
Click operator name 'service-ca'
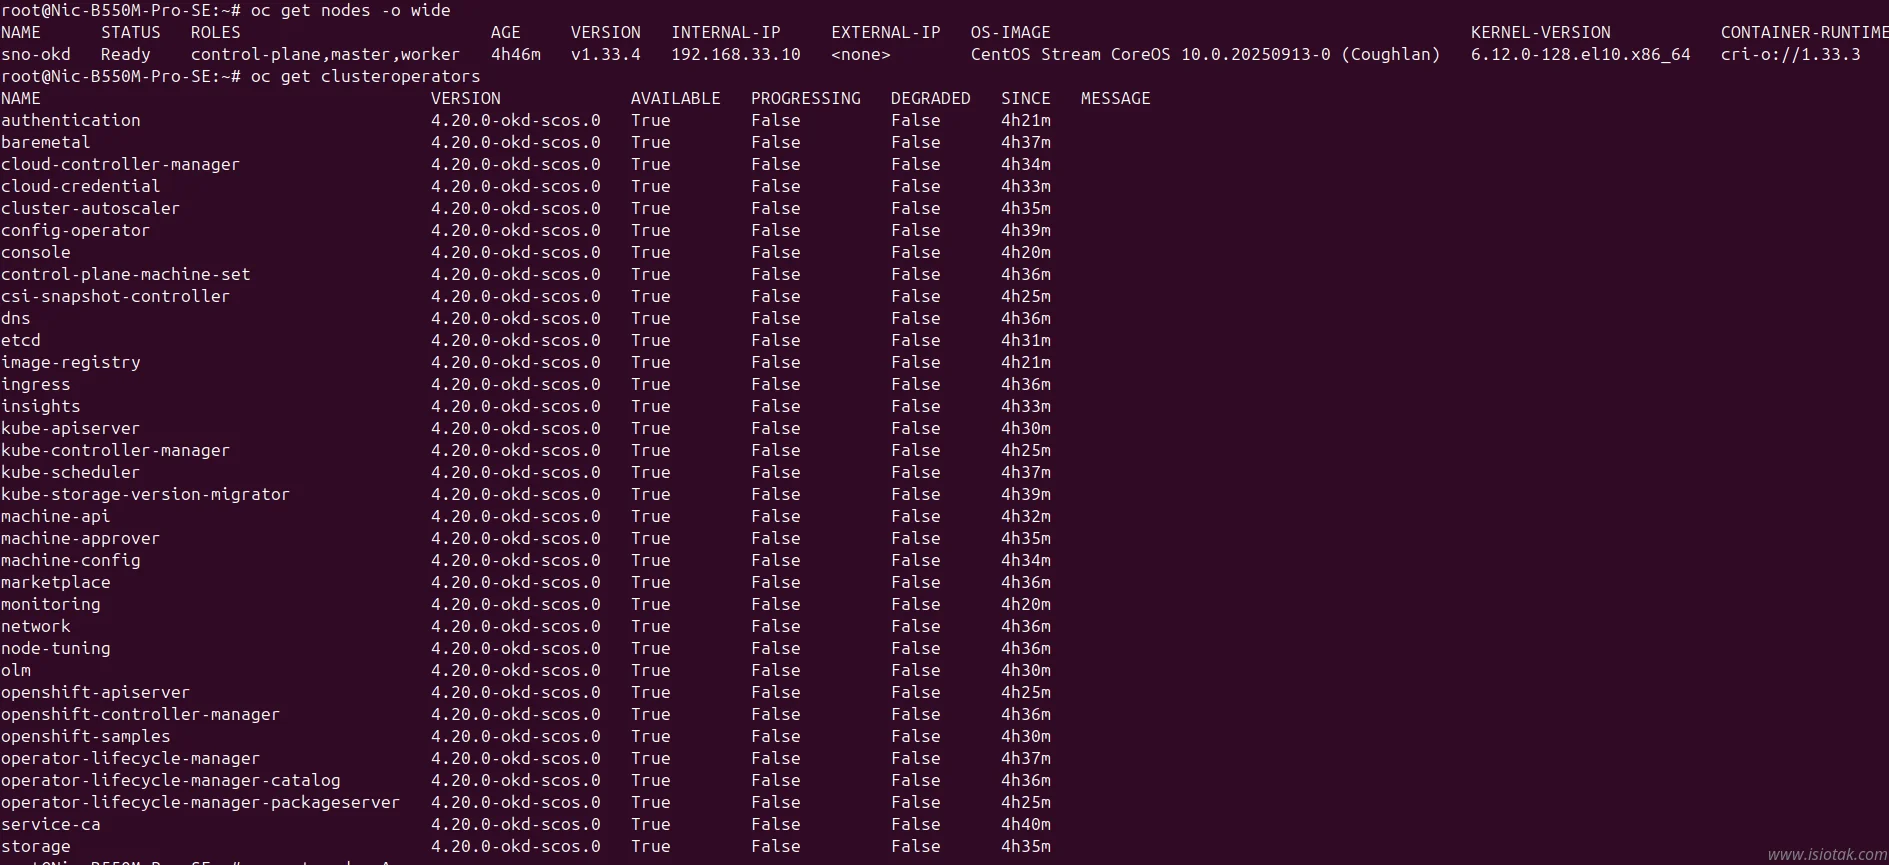click(51, 825)
